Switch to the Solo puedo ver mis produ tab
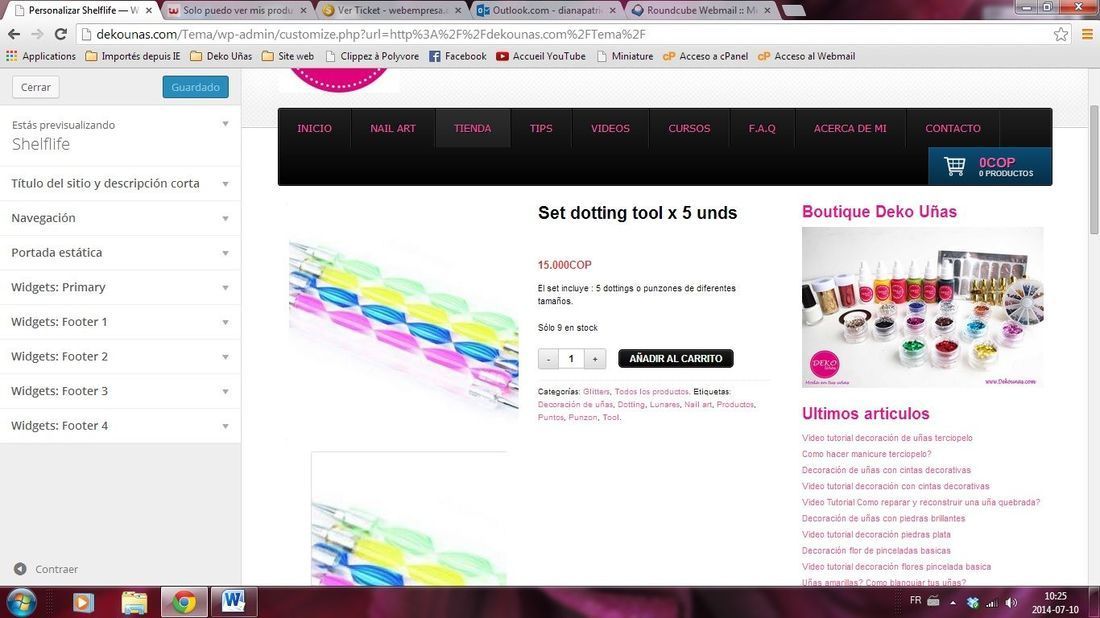The image size is (1100, 618). (x=237, y=11)
